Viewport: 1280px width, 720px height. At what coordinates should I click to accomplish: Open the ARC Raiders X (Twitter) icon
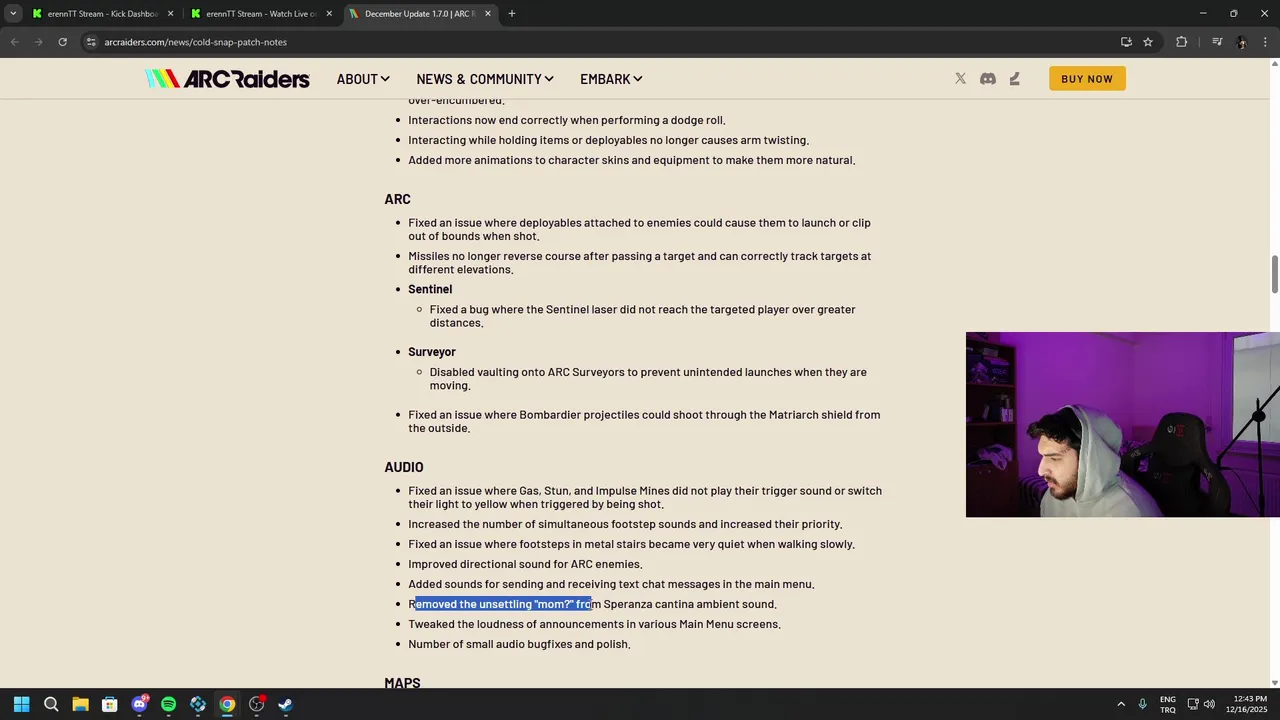(960, 79)
